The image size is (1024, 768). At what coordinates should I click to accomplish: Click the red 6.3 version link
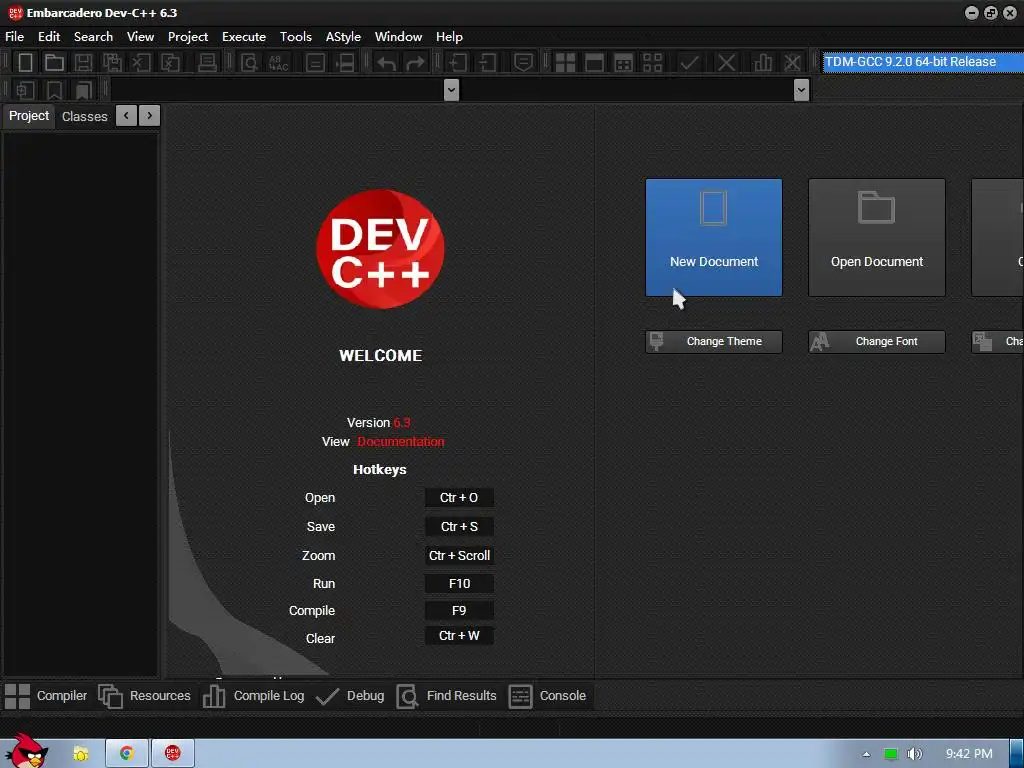[x=402, y=423]
